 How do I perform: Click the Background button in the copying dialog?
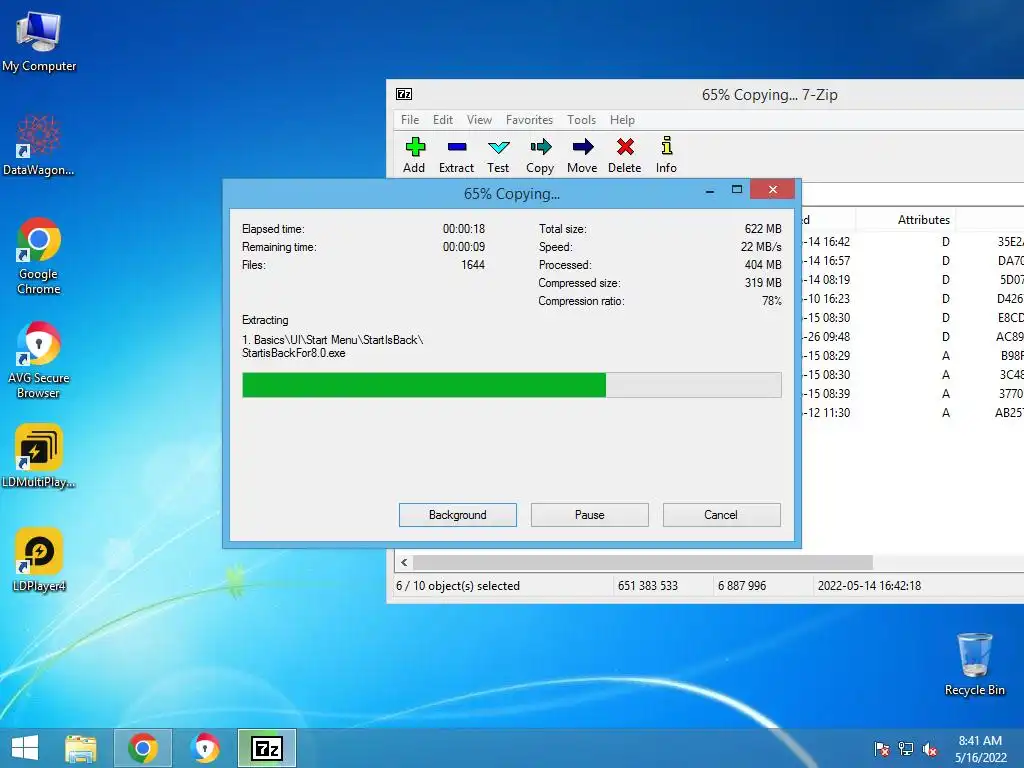click(x=458, y=515)
